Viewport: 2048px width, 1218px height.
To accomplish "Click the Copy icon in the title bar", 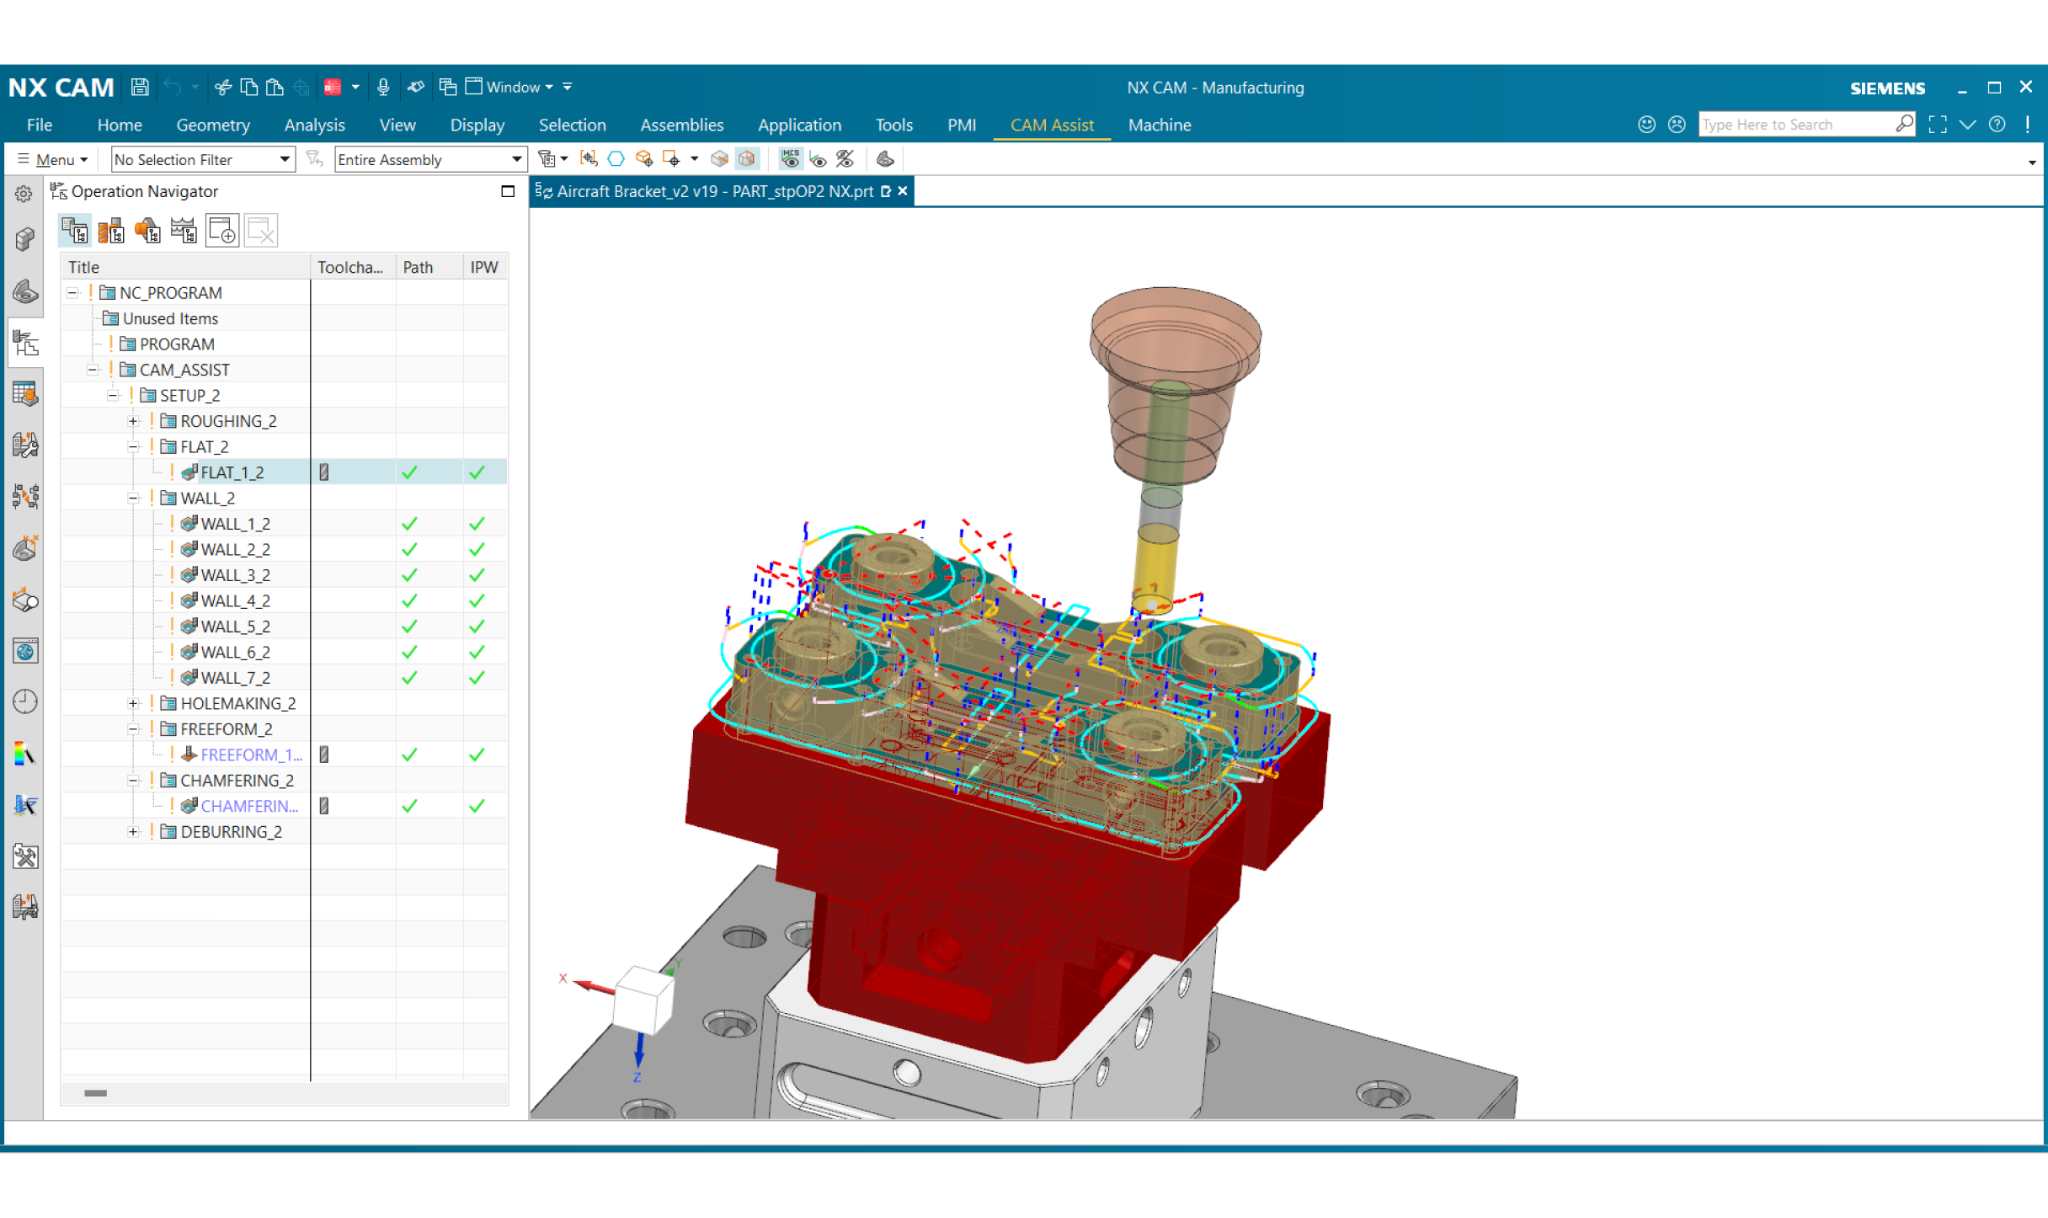I will tap(249, 87).
